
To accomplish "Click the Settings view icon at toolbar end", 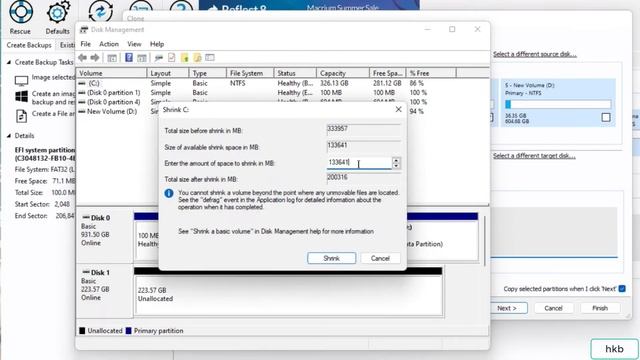I will pyautogui.click(x=210, y=58).
